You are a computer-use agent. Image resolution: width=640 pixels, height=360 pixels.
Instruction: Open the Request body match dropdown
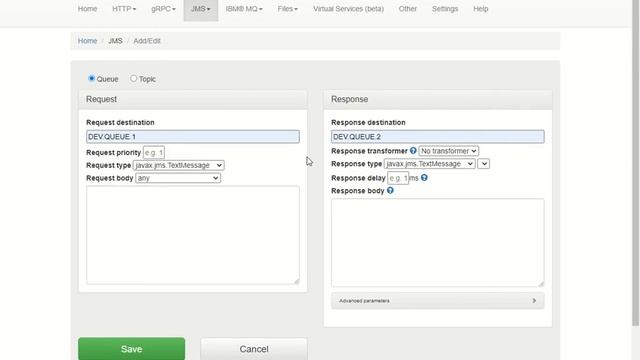tap(178, 178)
